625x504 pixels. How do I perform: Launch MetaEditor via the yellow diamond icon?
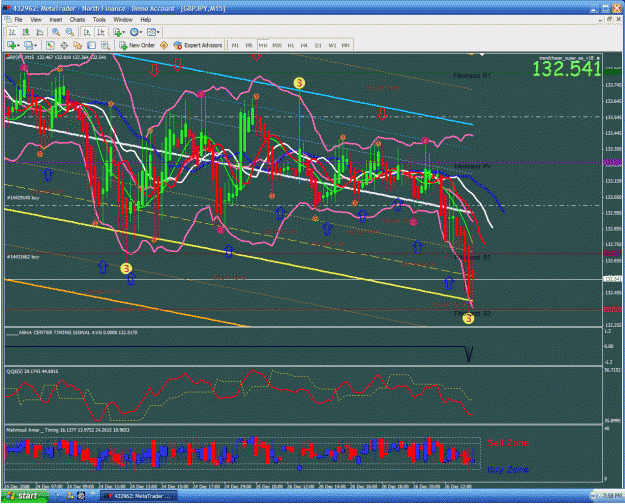[x=164, y=45]
